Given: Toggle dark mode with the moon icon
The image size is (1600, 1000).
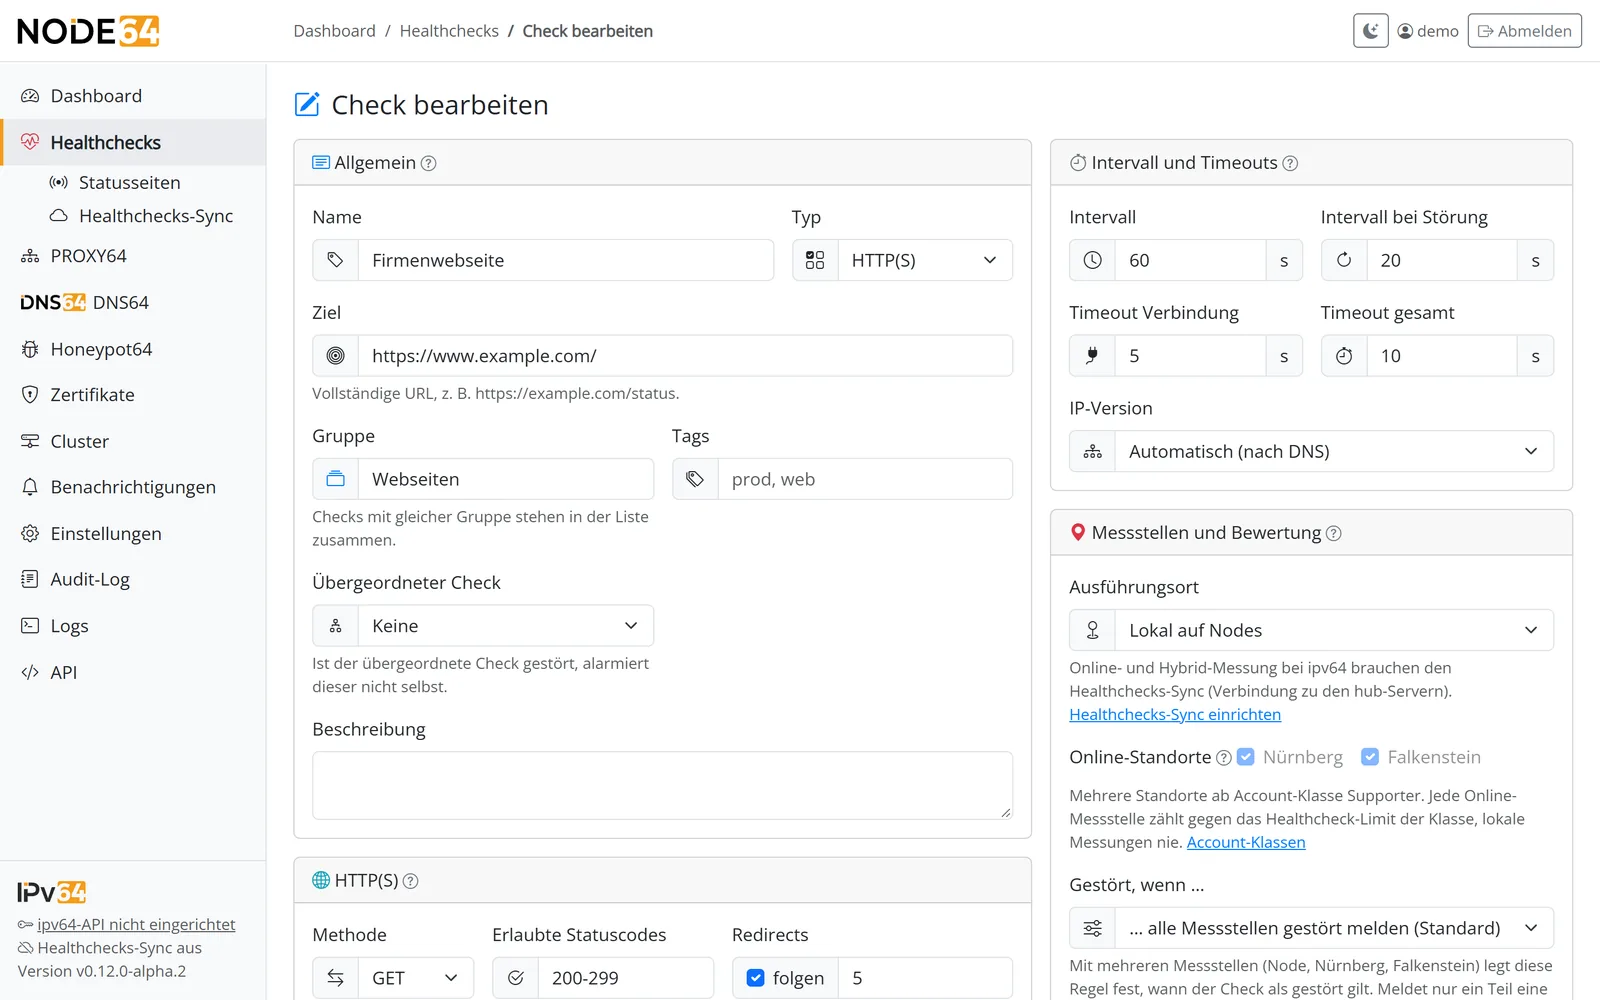Looking at the screenshot, I should pyautogui.click(x=1370, y=31).
